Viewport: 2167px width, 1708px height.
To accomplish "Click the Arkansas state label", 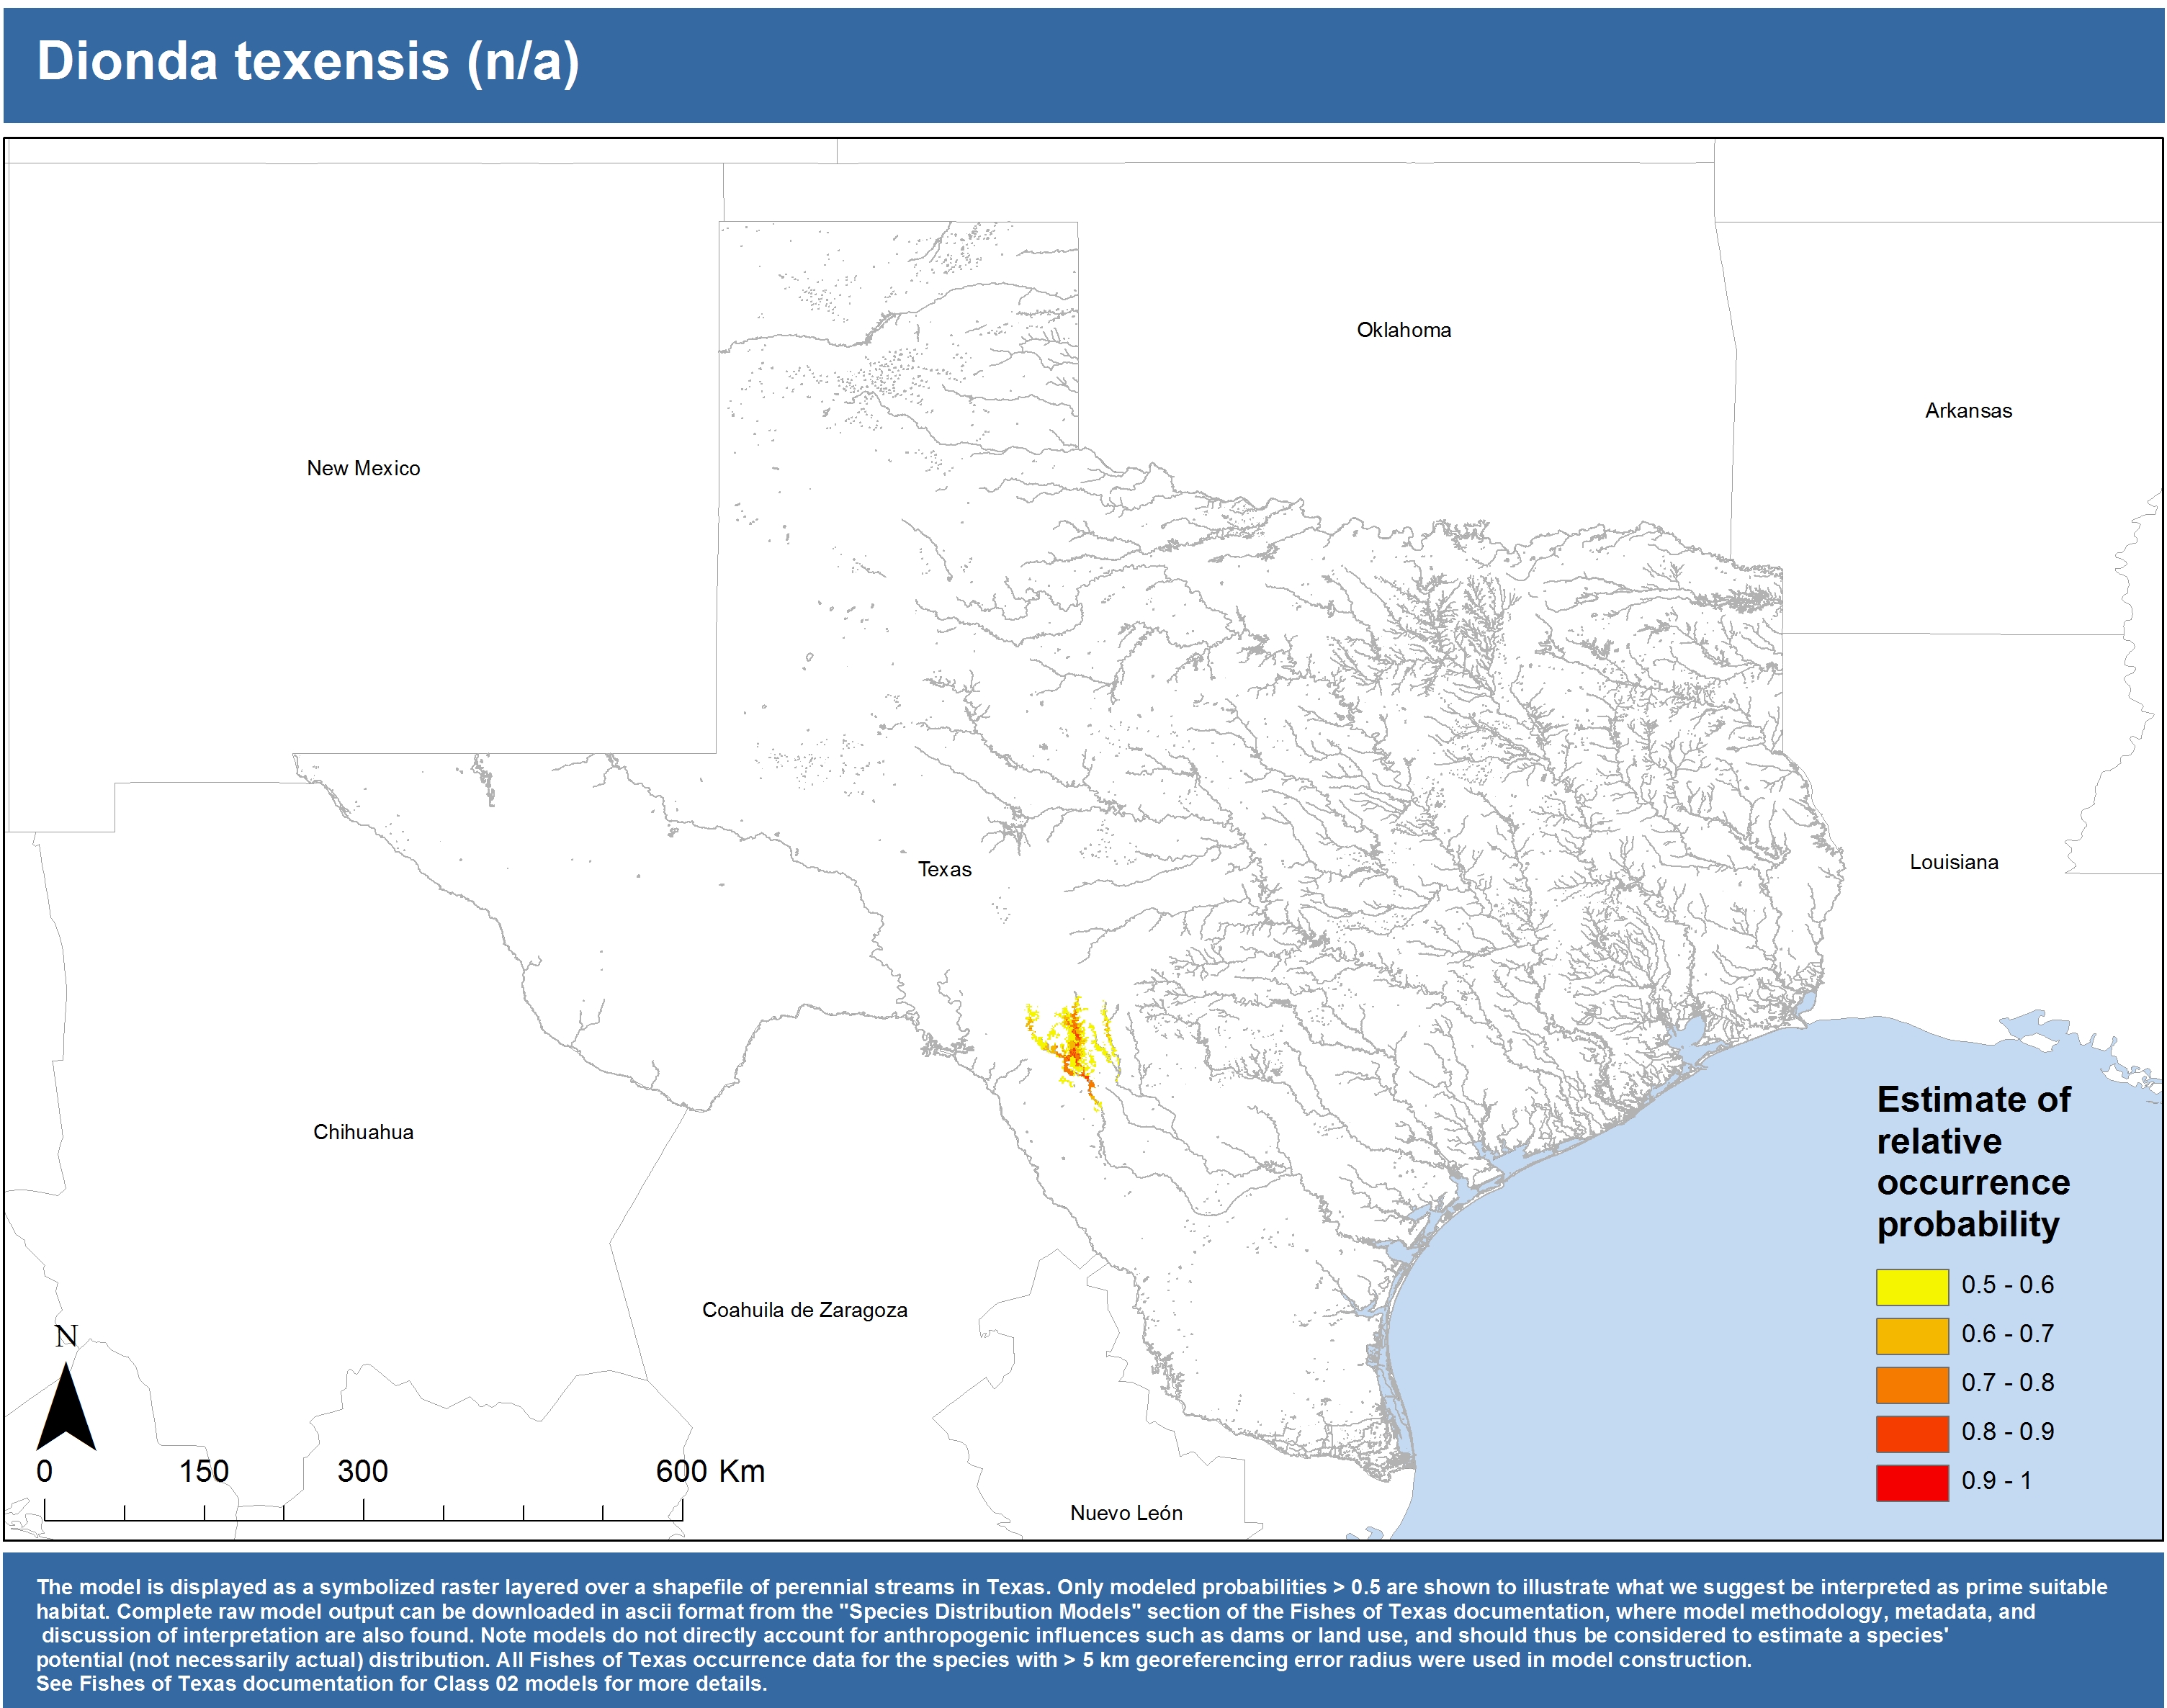I will point(1967,411).
